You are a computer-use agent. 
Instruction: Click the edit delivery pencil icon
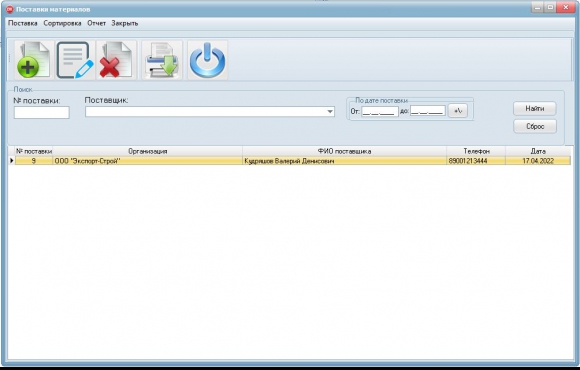coord(75,60)
